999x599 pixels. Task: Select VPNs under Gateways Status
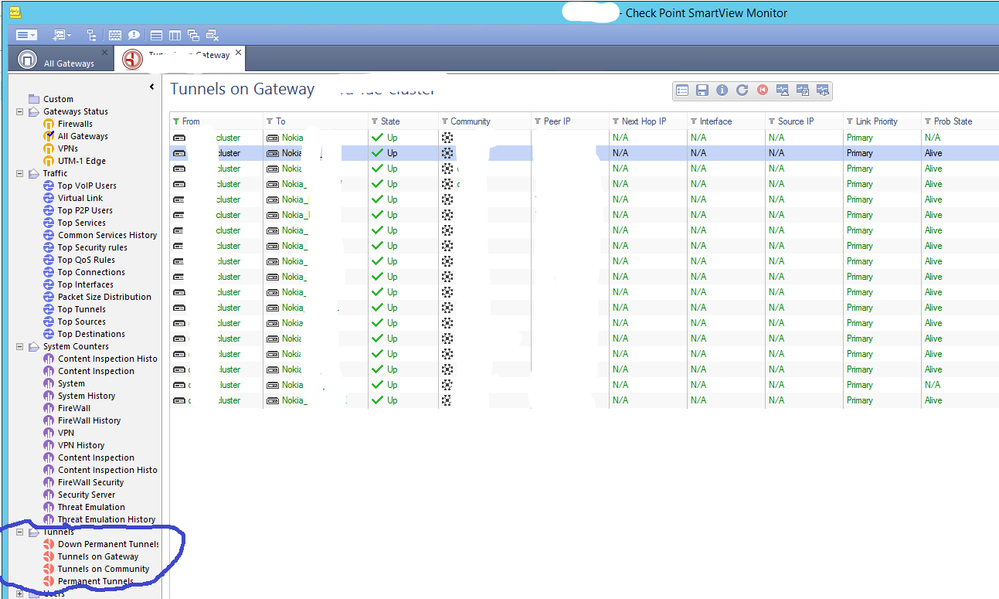tap(68, 148)
